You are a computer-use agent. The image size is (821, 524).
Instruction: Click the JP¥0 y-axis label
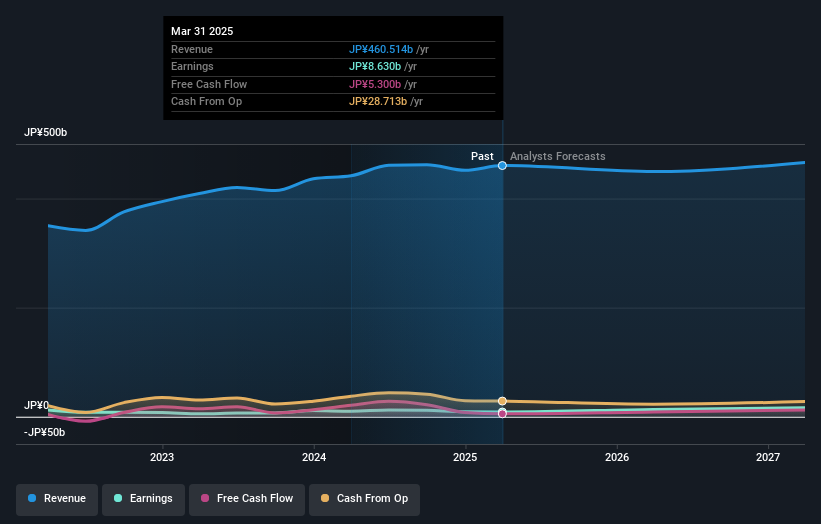[36, 405]
